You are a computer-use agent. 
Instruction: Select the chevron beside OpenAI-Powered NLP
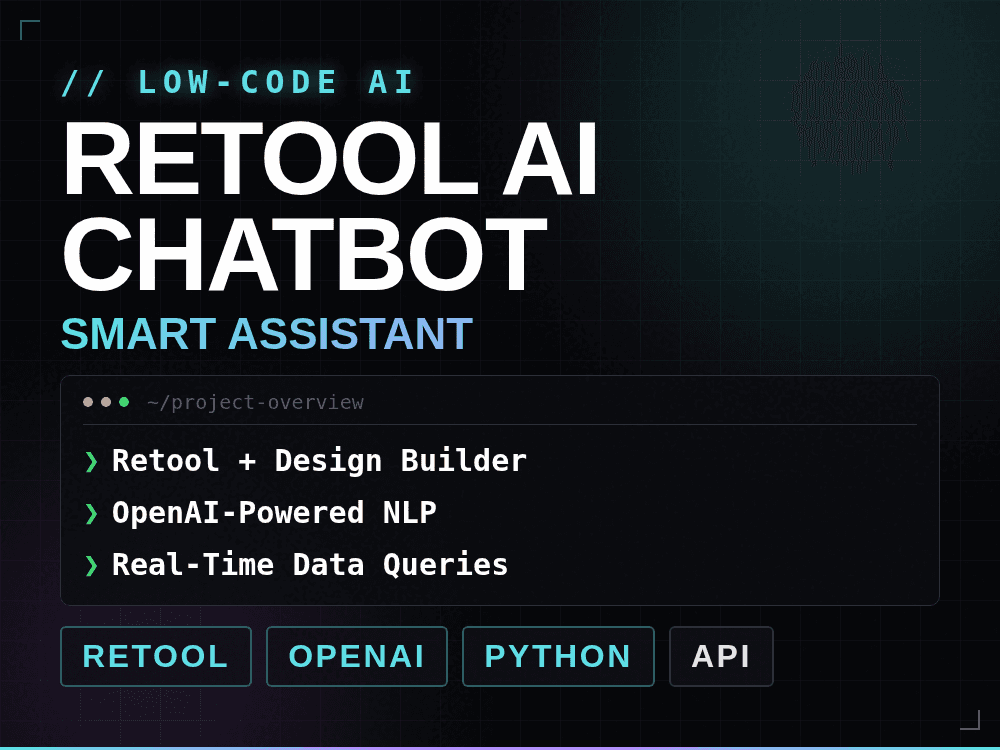click(x=91, y=513)
